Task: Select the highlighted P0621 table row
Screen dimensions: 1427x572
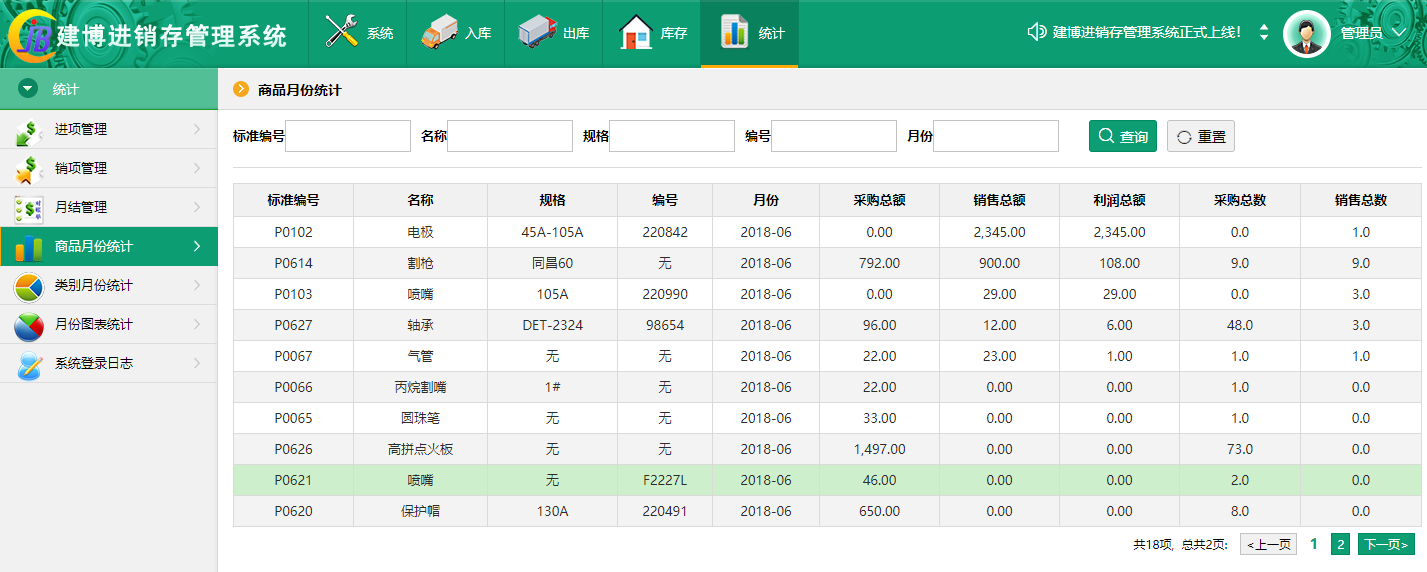Action: [x=826, y=480]
